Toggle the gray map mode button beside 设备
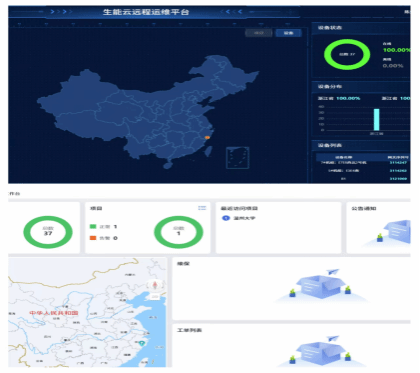Image resolution: width=420 pixels, height=373 pixels. (259, 33)
